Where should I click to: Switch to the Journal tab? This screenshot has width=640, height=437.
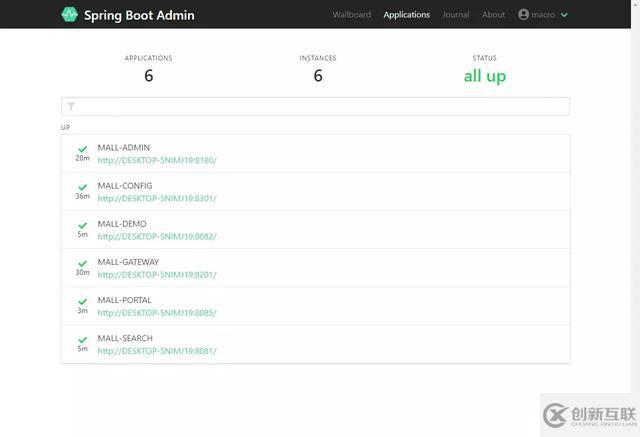[456, 15]
